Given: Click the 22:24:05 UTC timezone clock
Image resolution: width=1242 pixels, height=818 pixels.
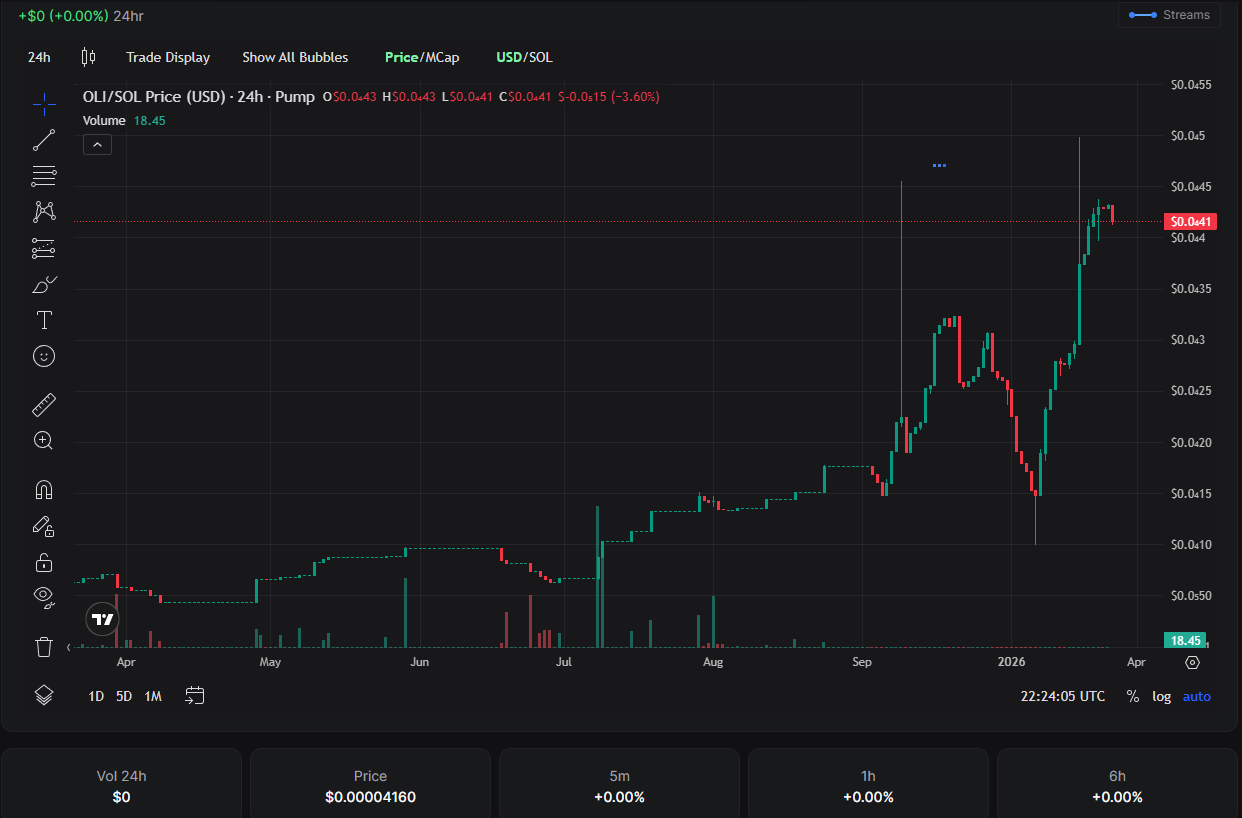Looking at the screenshot, I should 1063,696.
